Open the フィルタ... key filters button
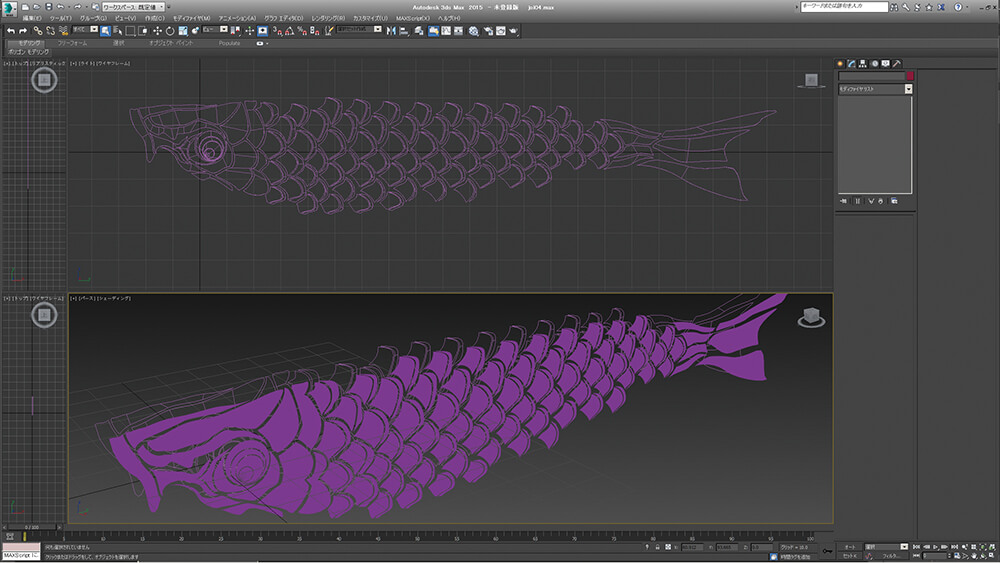The image size is (1000, 563). tap(890, 556)
